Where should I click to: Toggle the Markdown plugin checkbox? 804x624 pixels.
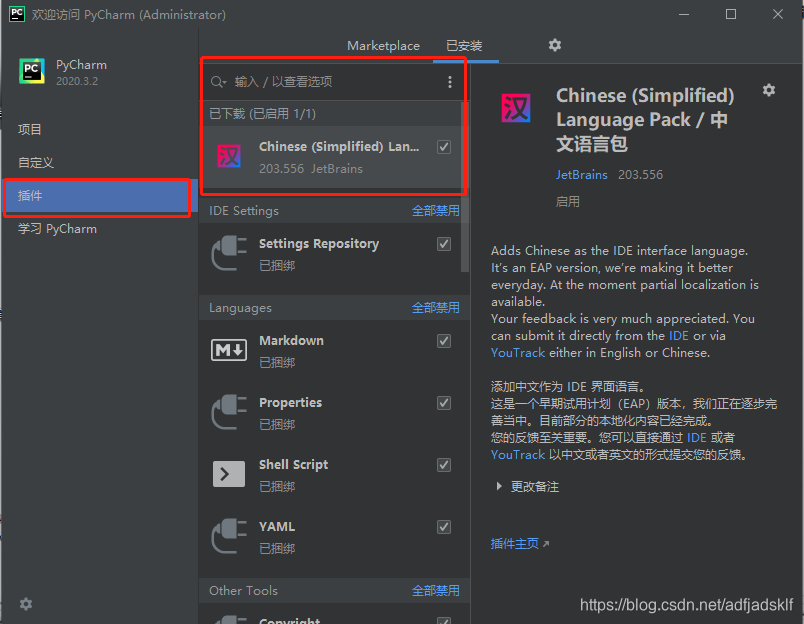[444, 341]
